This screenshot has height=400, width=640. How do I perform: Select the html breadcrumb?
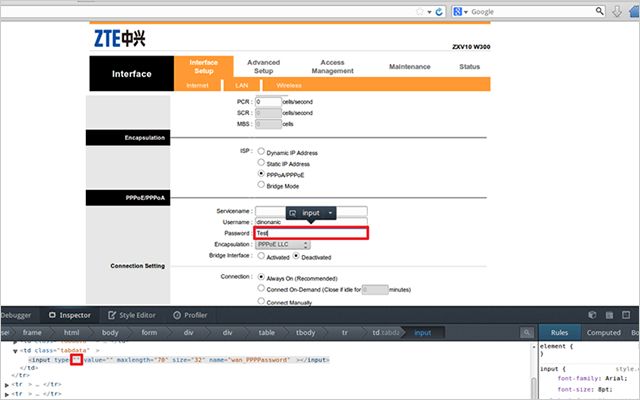point(72,333)
